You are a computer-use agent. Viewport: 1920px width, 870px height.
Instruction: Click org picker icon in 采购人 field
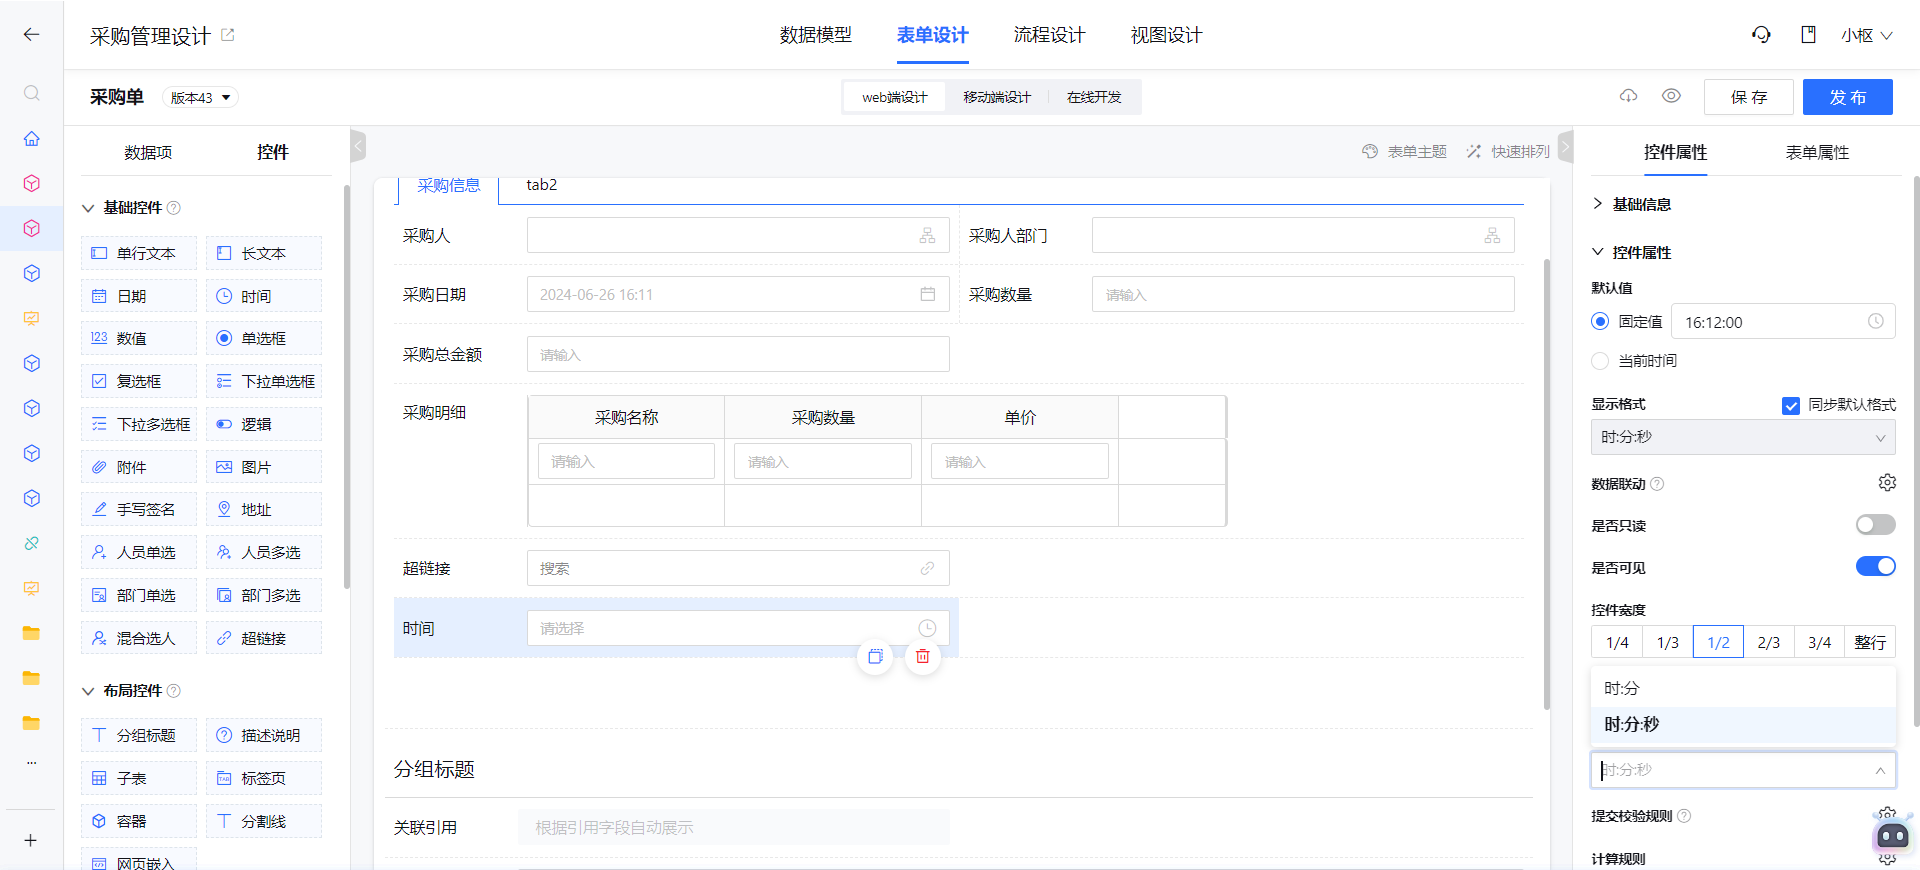[928, 235]
